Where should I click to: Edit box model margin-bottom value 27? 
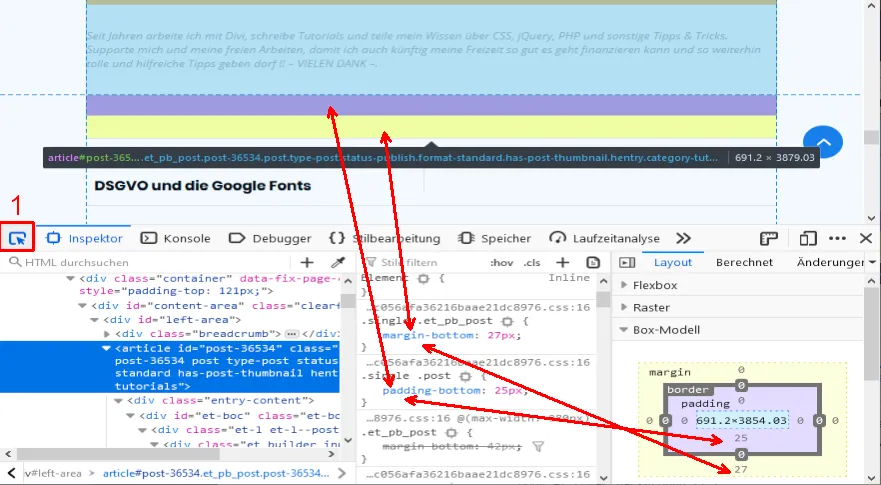(x=741, y=469)
